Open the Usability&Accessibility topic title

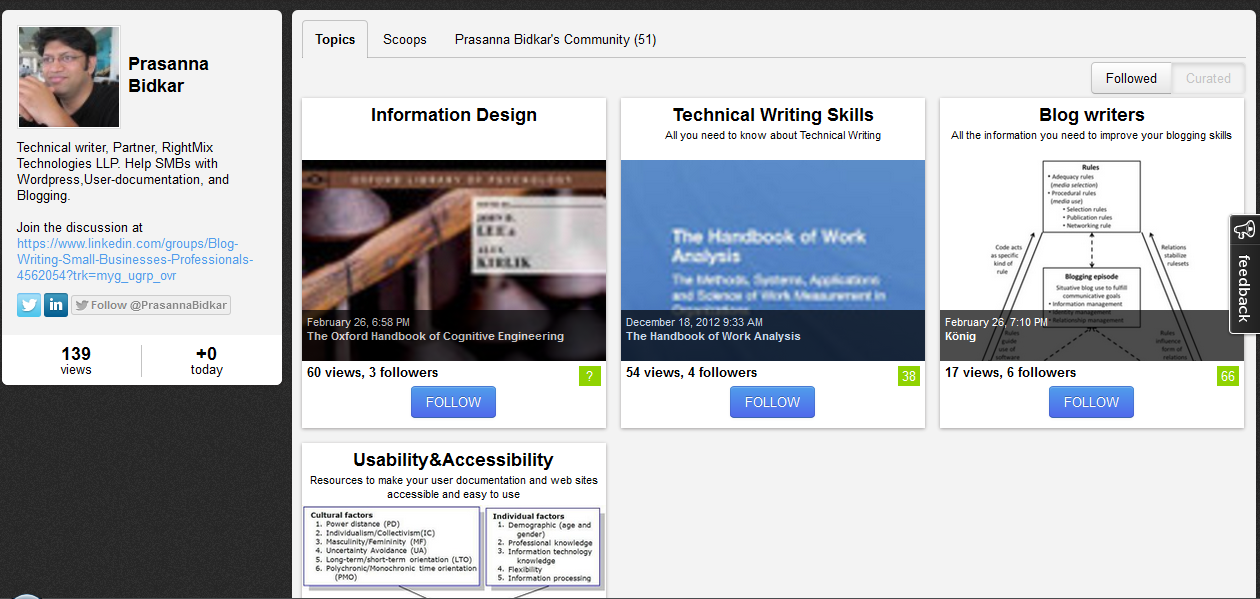[453, 460]
